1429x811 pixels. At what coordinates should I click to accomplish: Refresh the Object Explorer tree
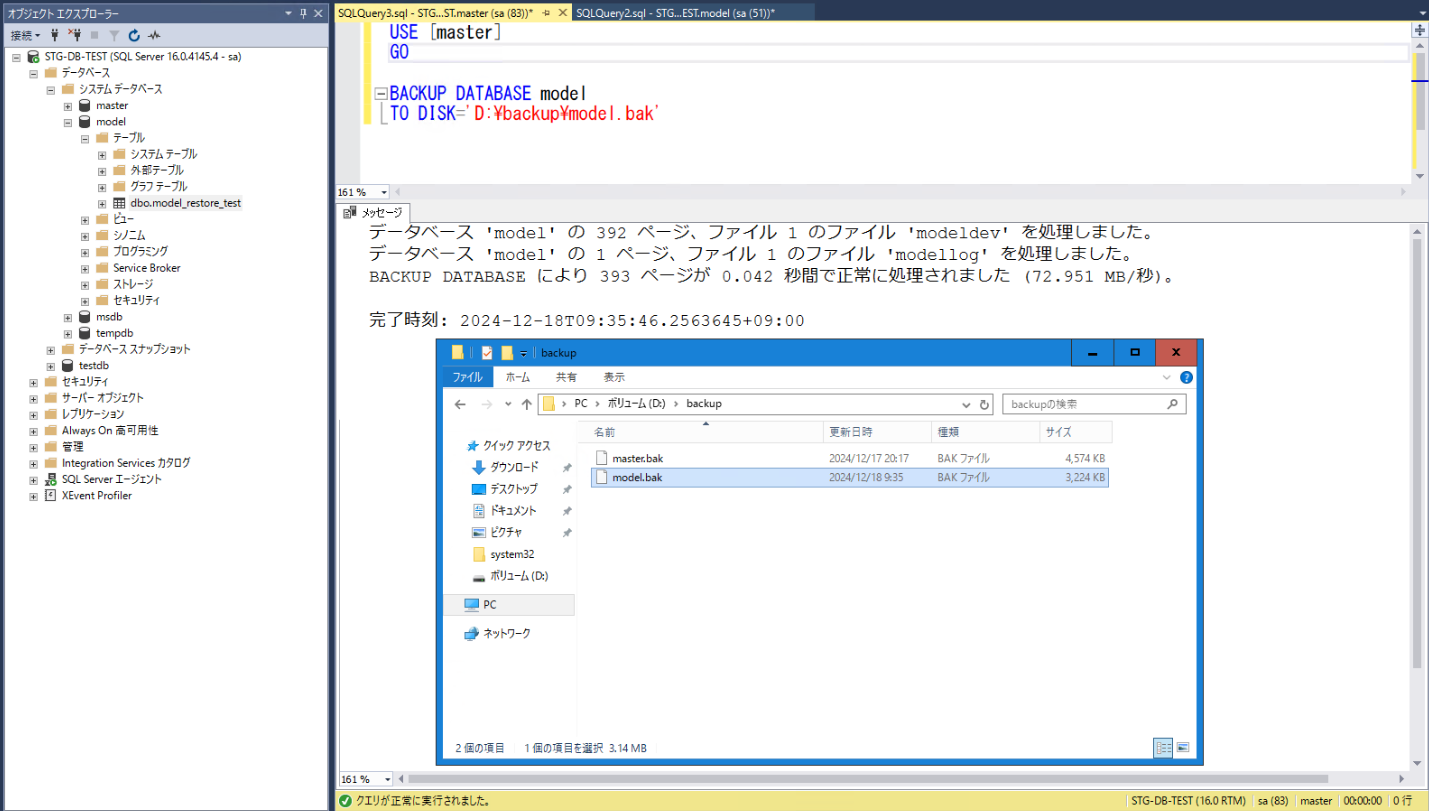coord(134,35)
